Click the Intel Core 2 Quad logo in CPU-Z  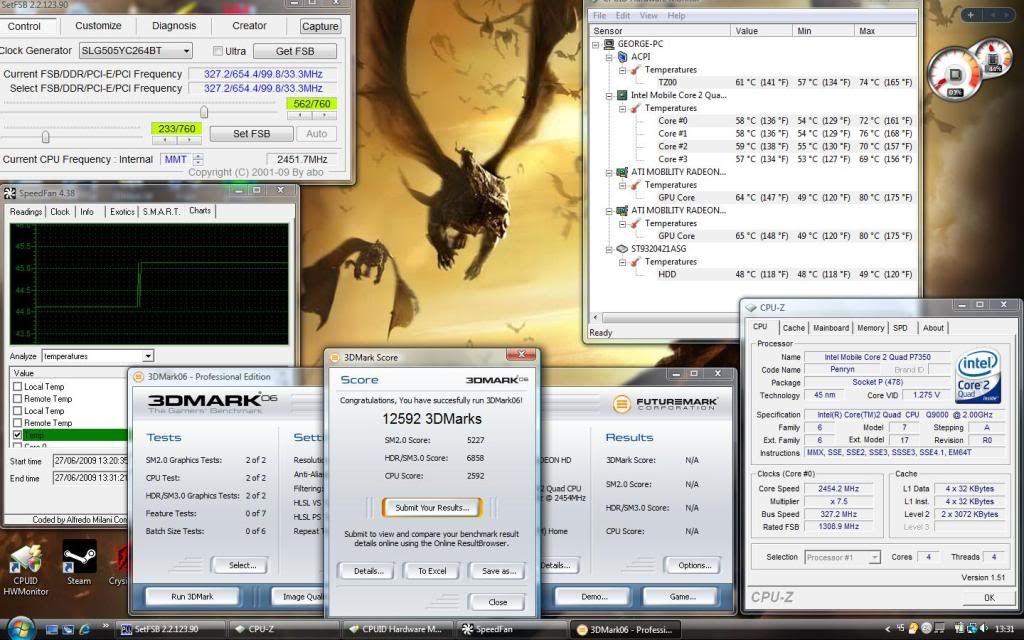coord(978,374)
